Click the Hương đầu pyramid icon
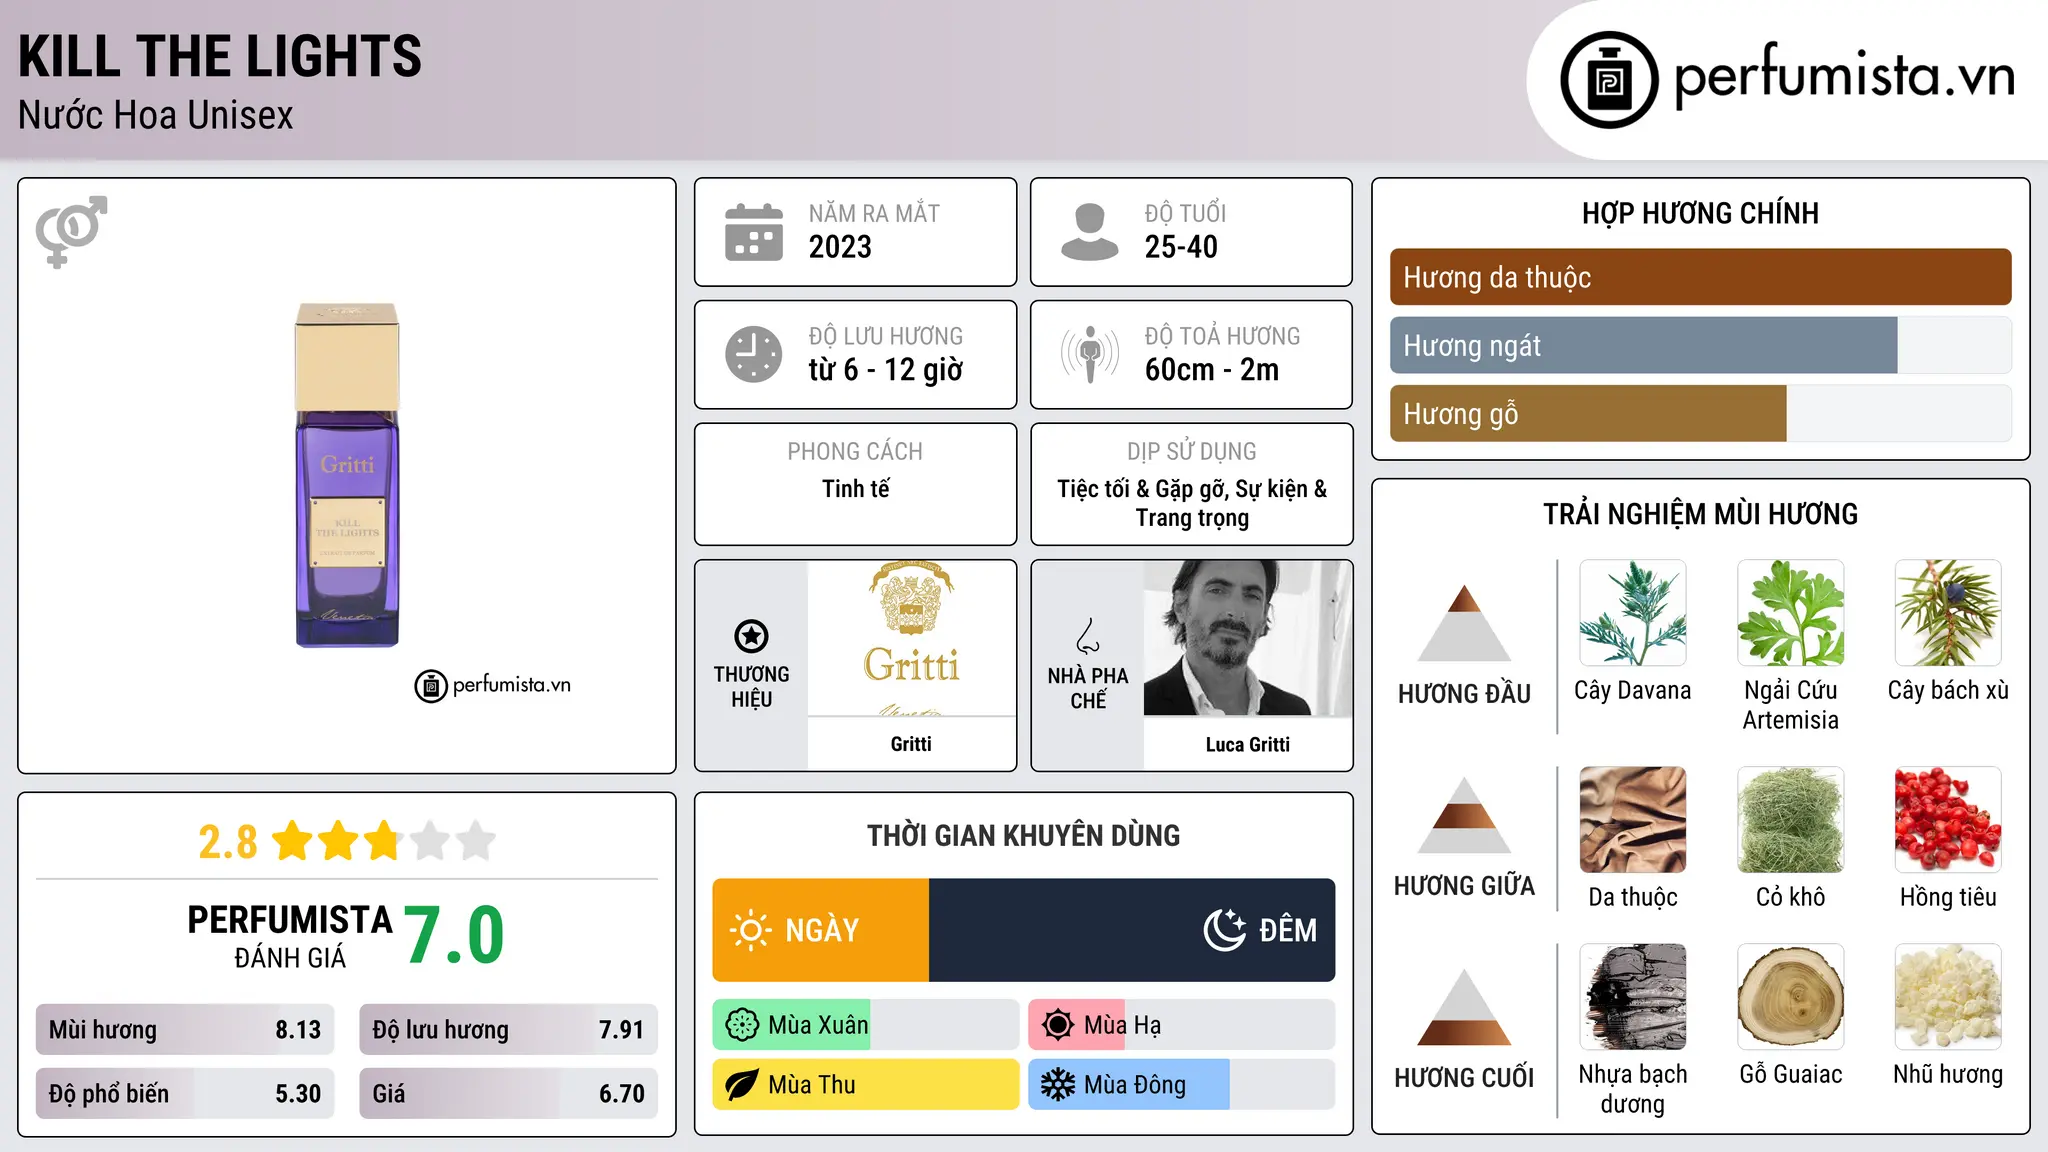Image resolution: width=2048 pixels, height=1152 pixels. 1464,623
